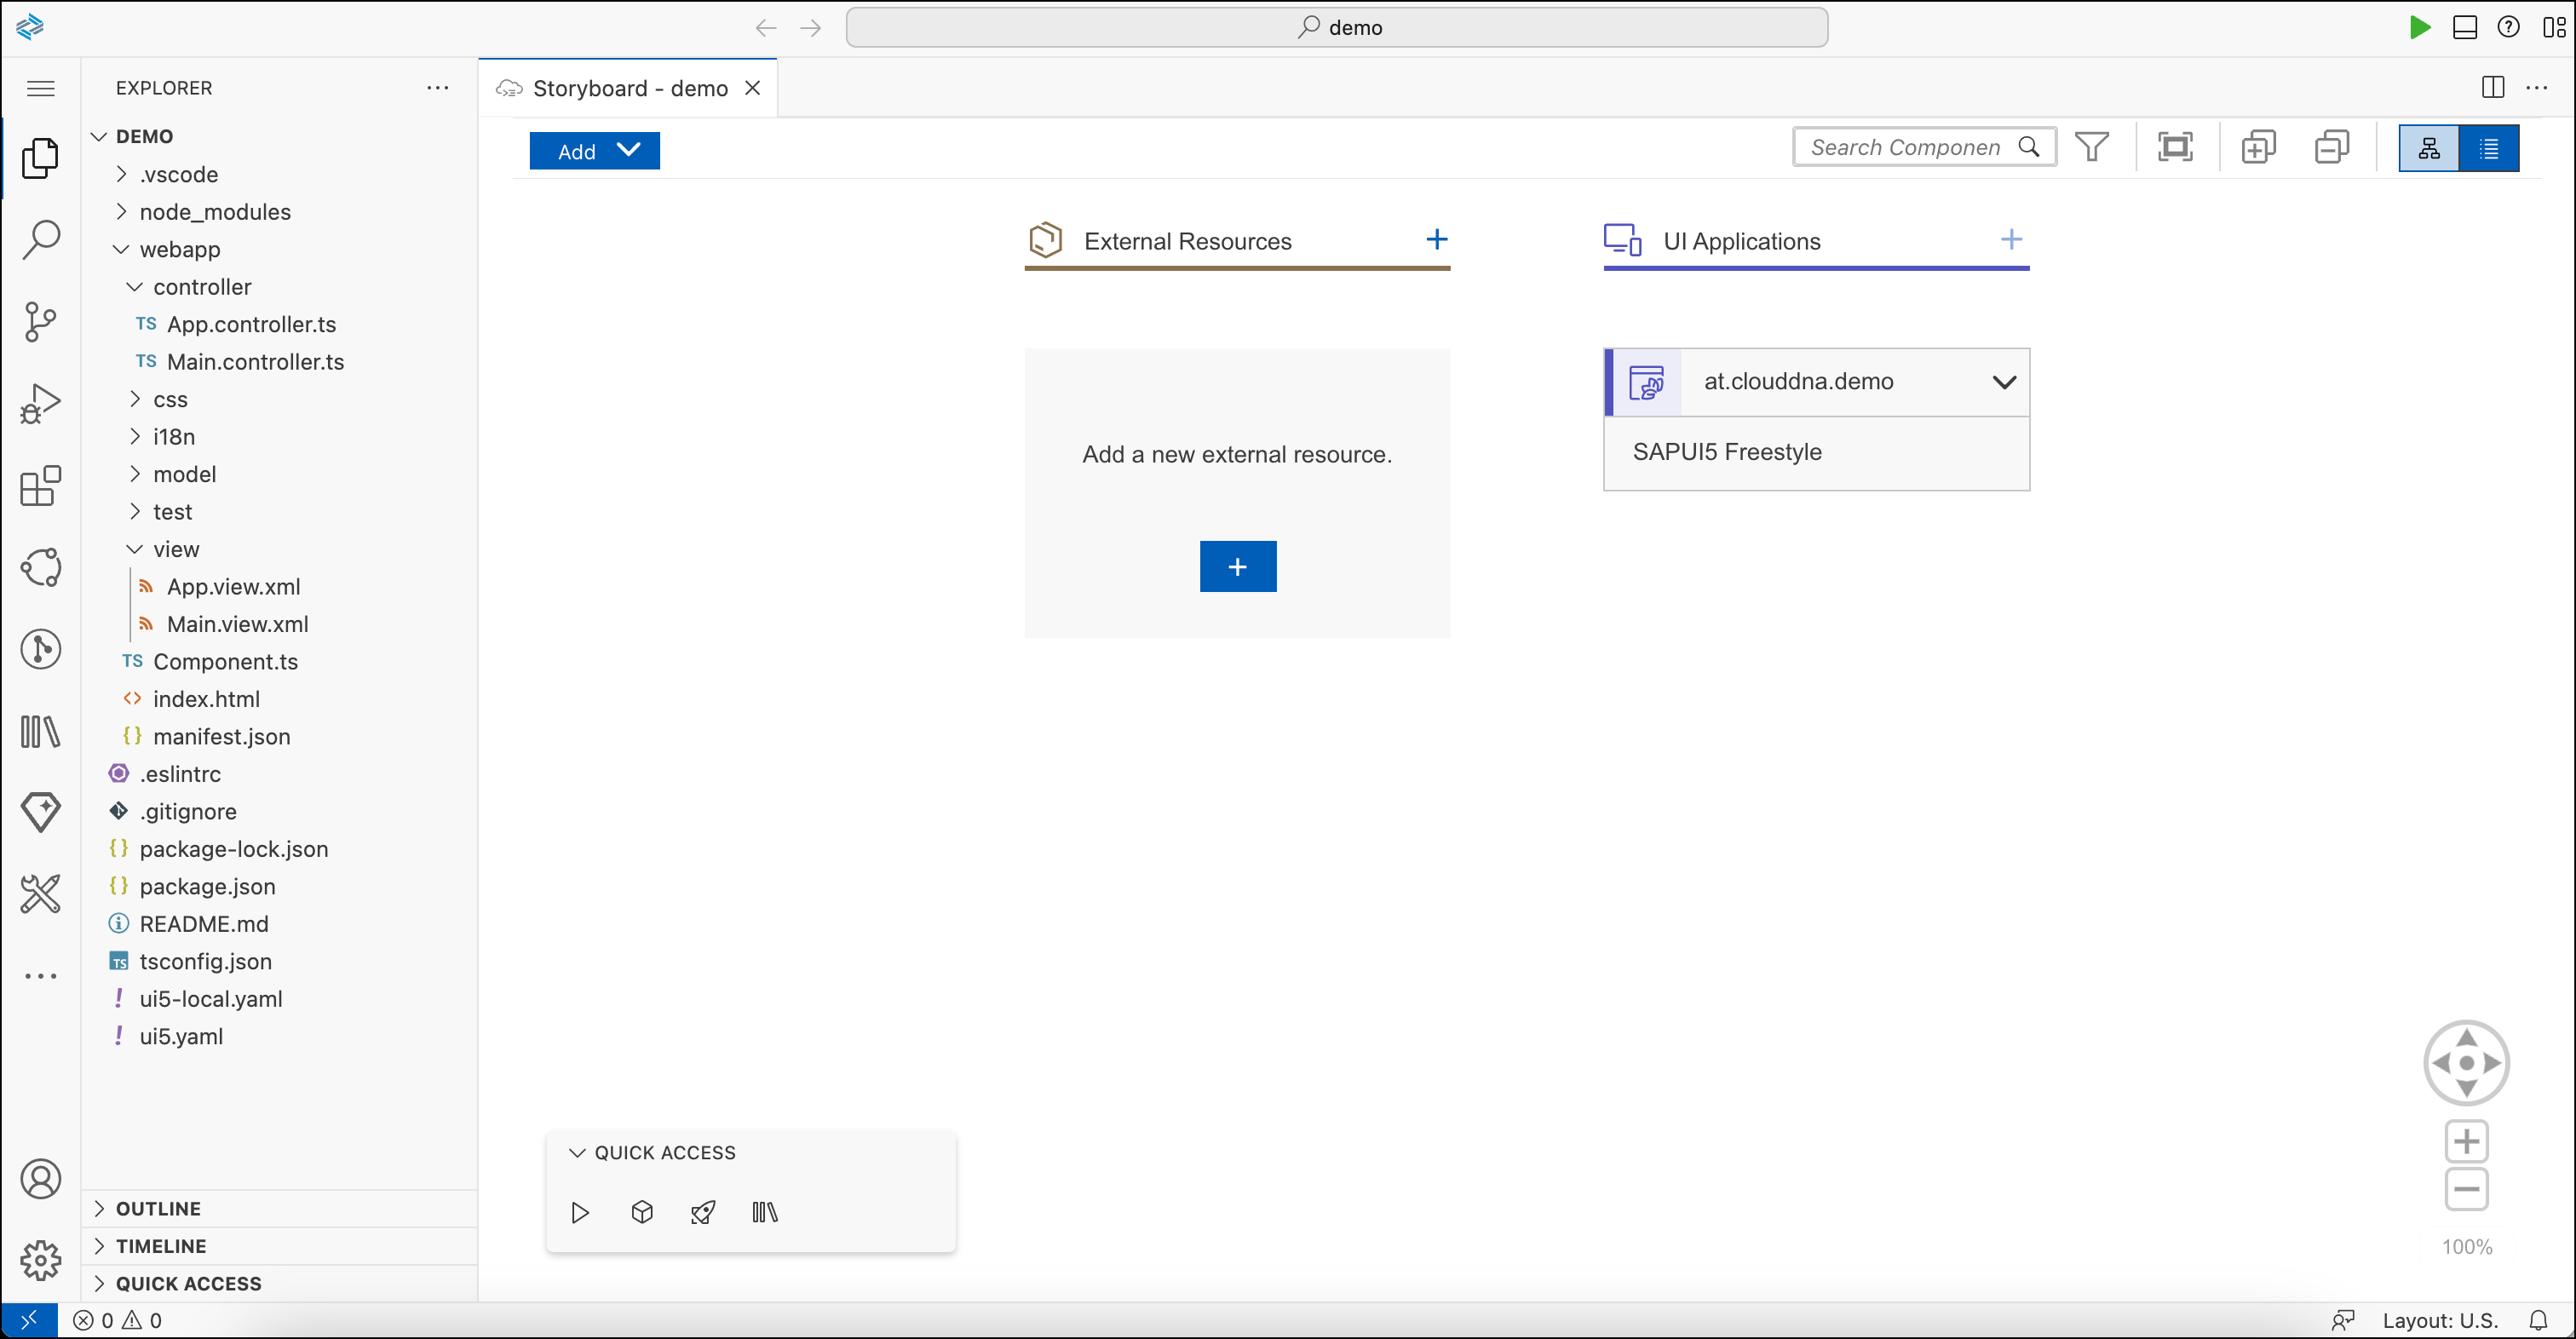Viewport: 2576px width, 1339px height.
Task: Enable the list view toggle
Action: 2490,147
